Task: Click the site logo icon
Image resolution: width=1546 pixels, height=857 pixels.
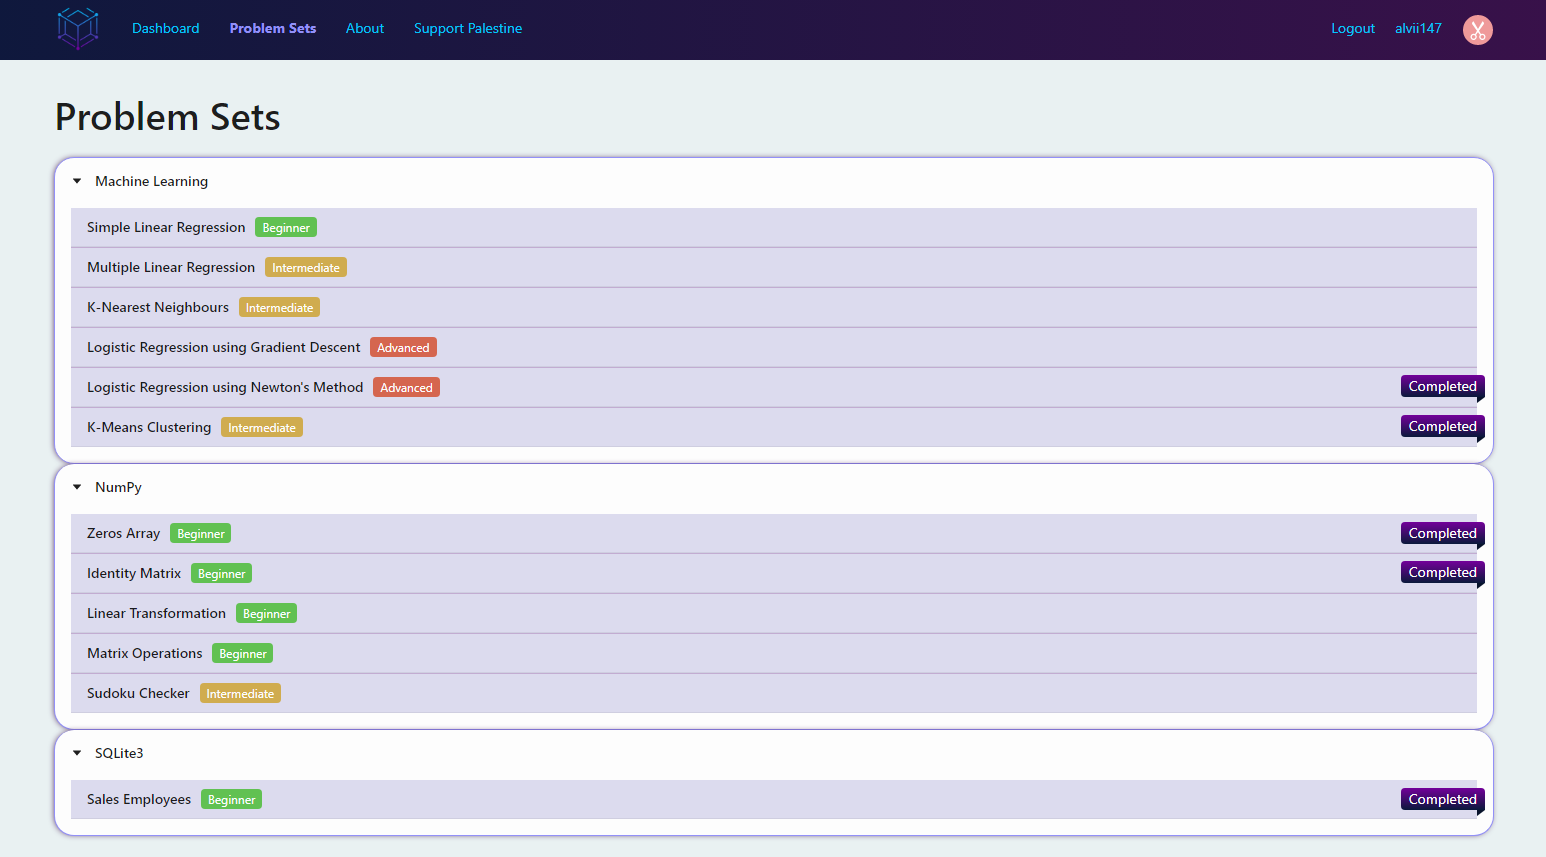Action: [x=78, y=29]
